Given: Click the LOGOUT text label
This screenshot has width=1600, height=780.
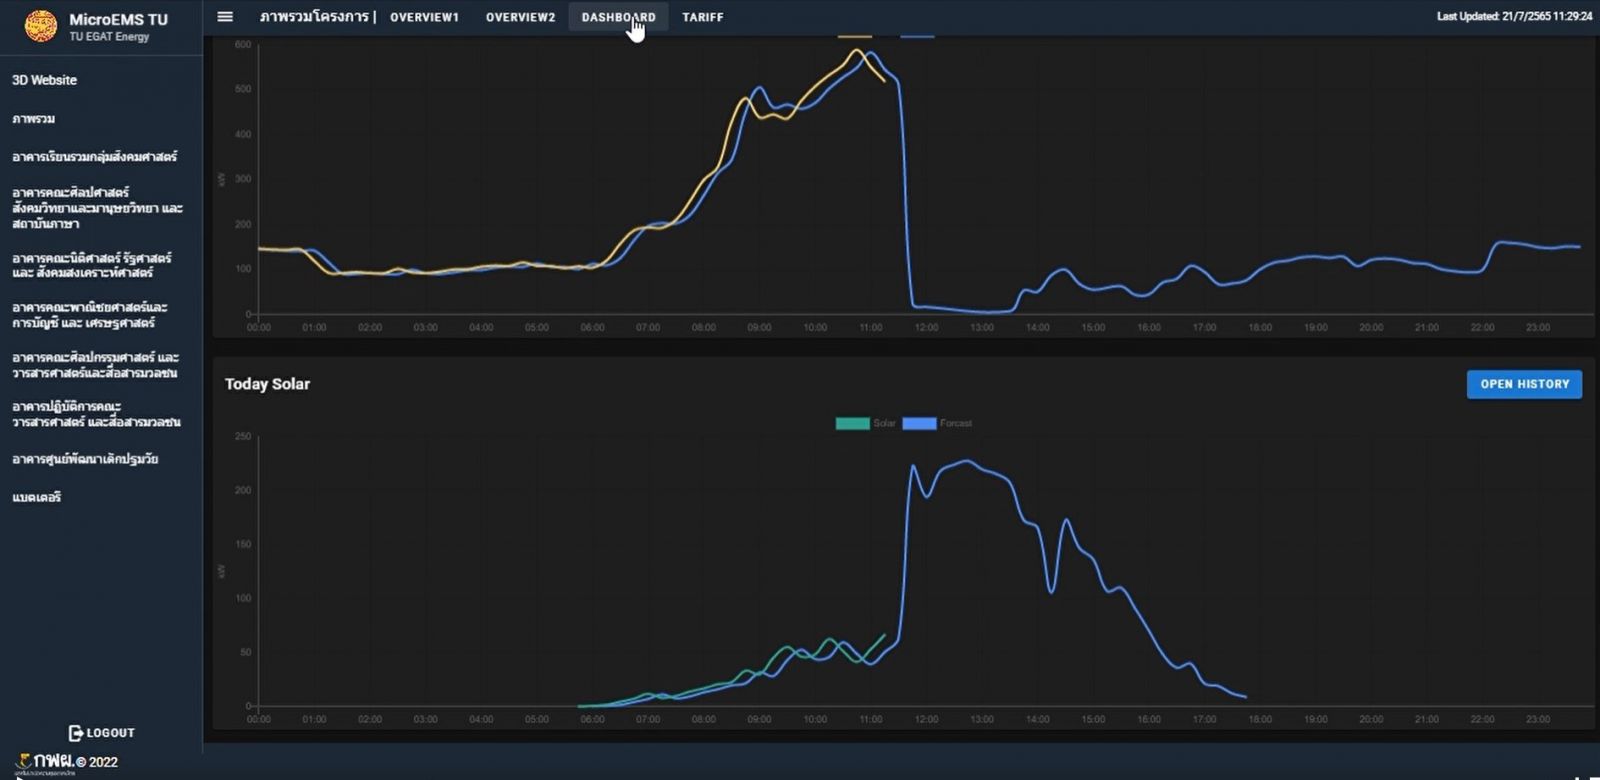Looking at the screenshot, I should pos(110,733).
